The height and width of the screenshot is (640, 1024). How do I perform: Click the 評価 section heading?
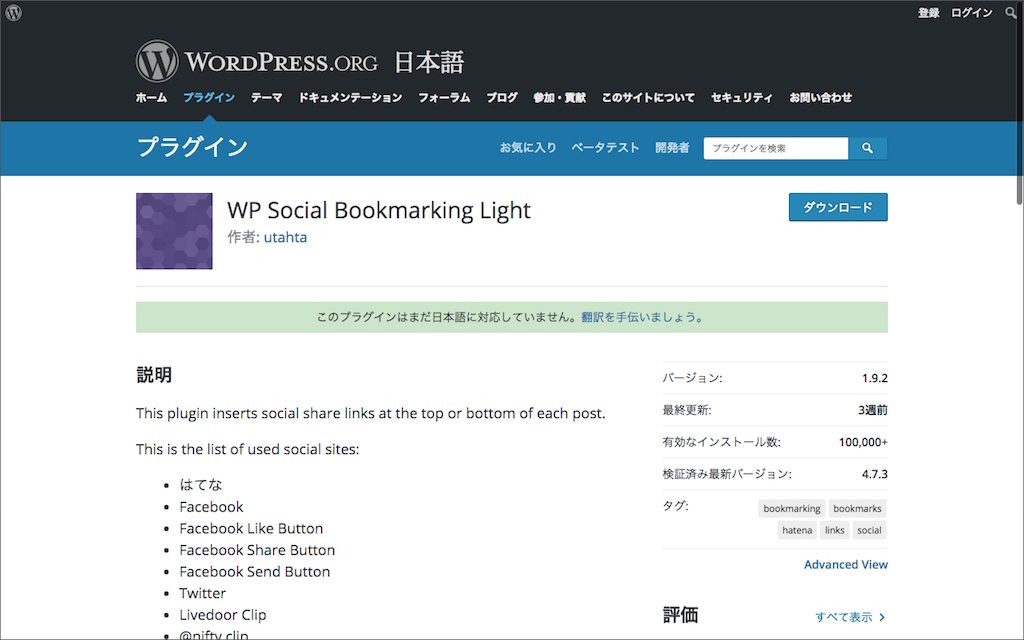coord(680,615)
